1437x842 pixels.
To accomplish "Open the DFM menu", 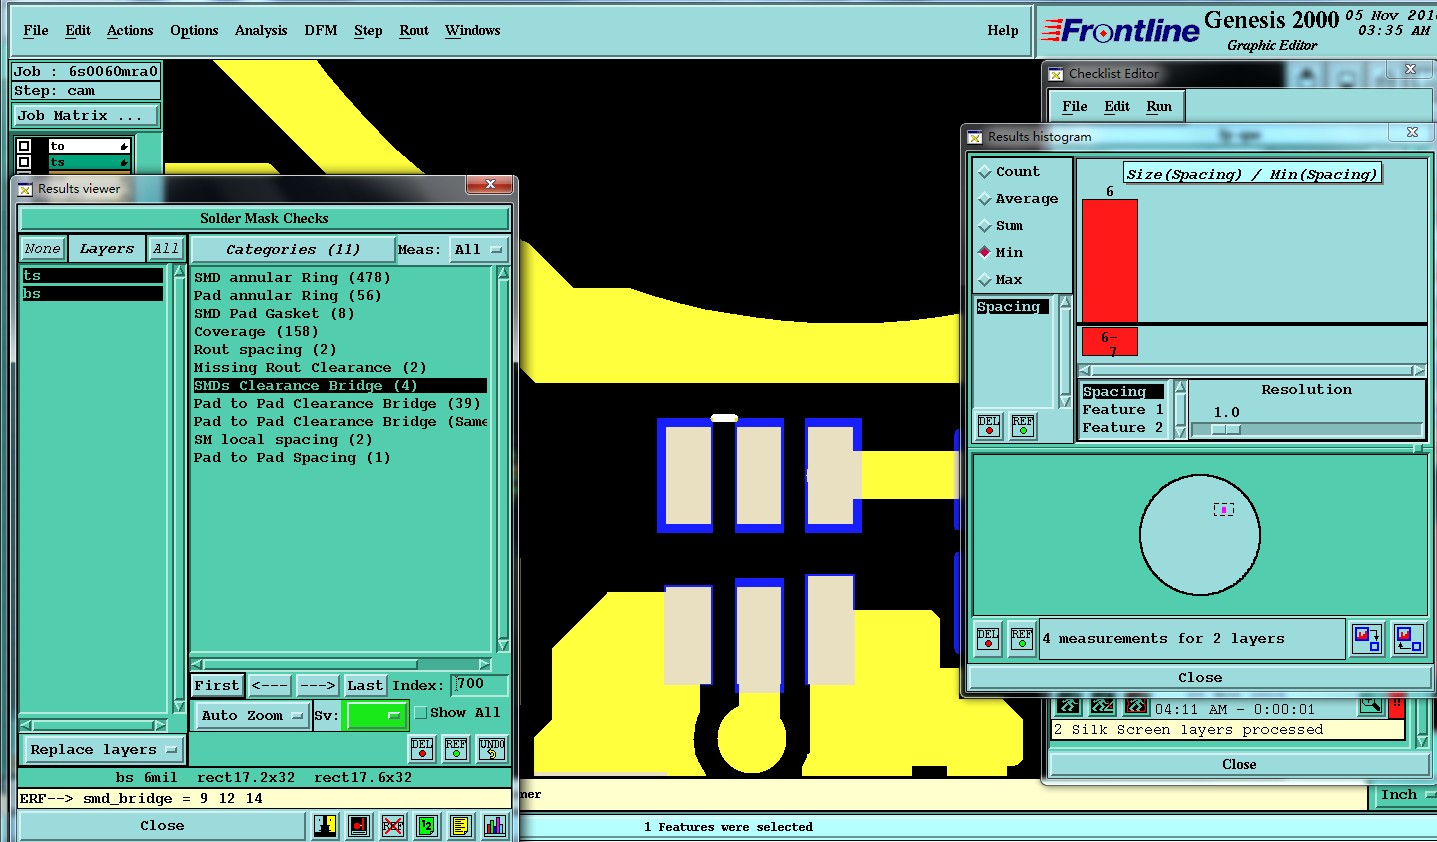I will [x=321, y=31].
